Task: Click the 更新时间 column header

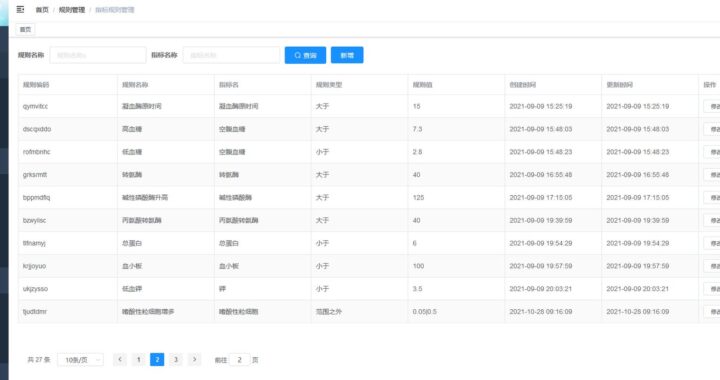Action: [x=619, y=84]
